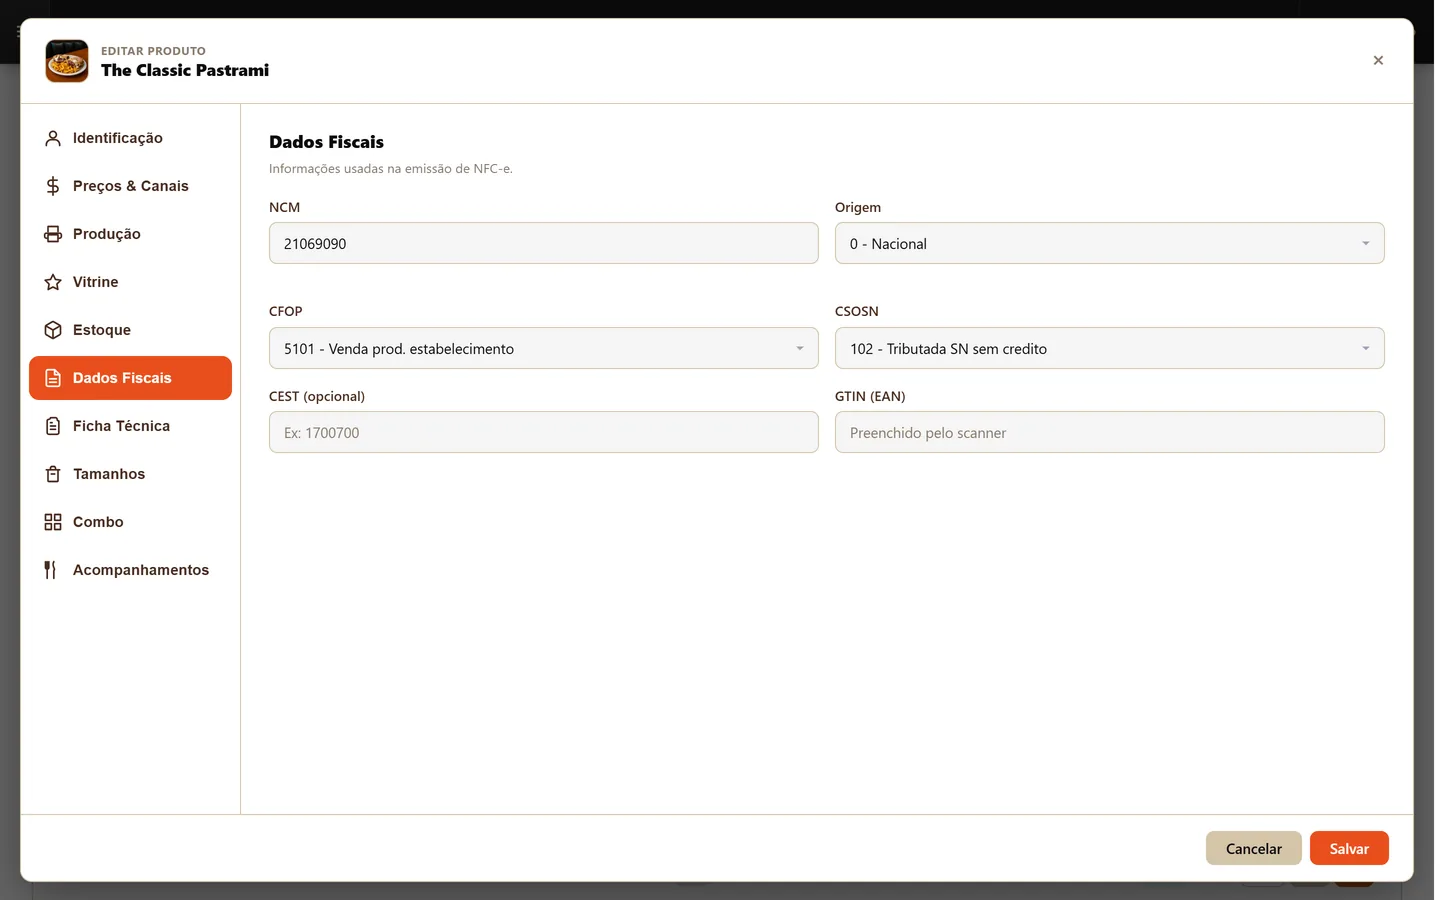The image size is (1440, 900).
Task: Click the Dados Fiscais heading text
Action: (x=326, y=142)
